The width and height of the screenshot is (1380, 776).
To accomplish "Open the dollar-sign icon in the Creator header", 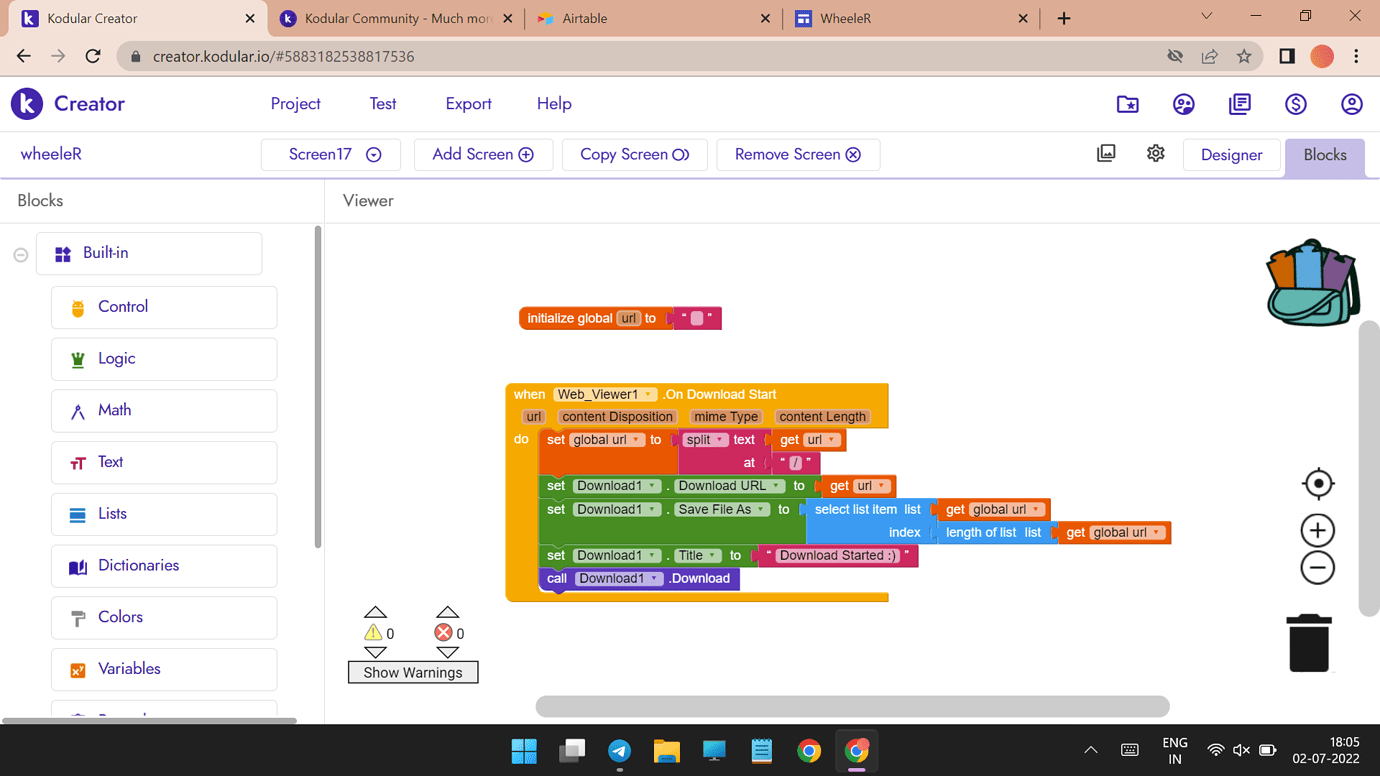I will (x=1296, y=104).
